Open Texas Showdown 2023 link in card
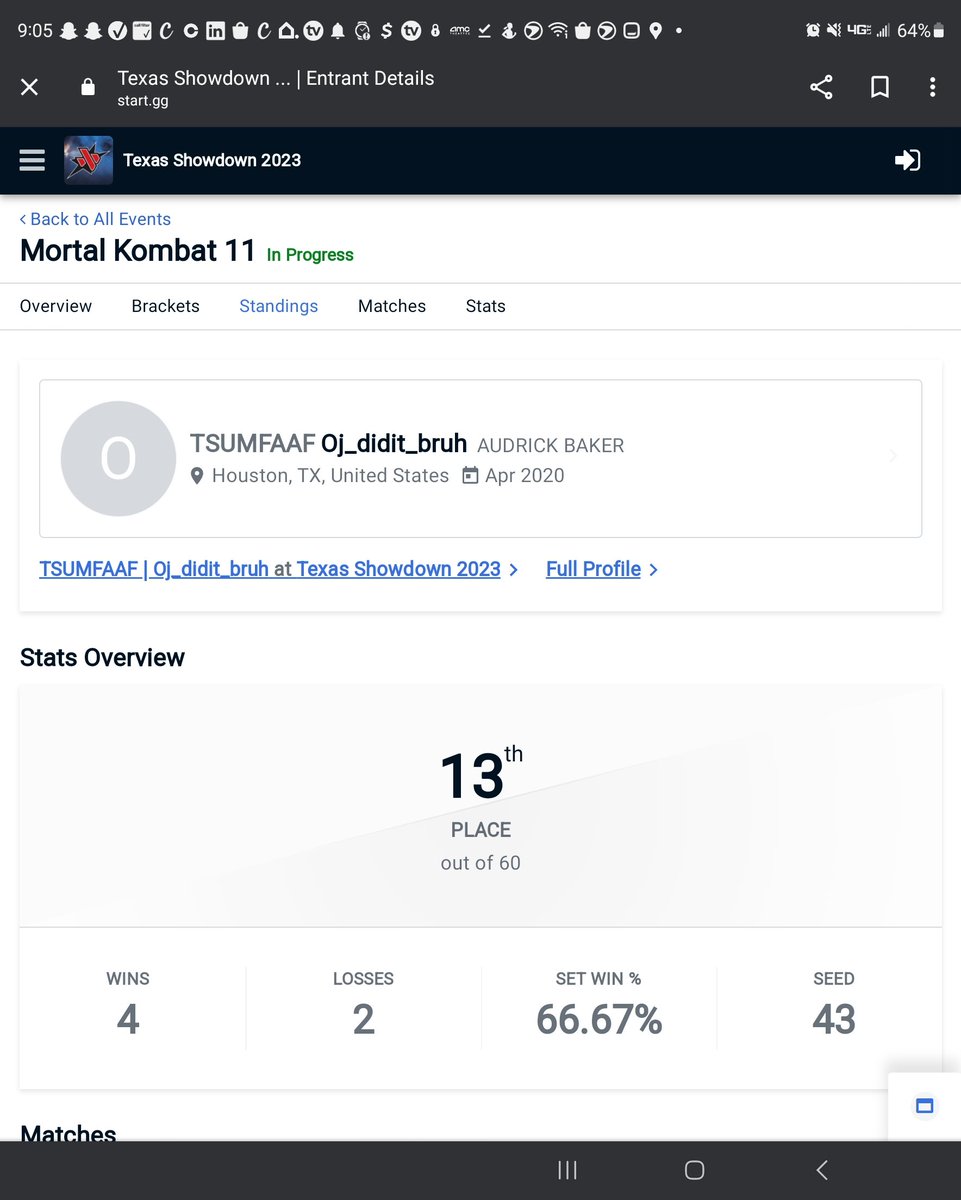 point(398,569)
